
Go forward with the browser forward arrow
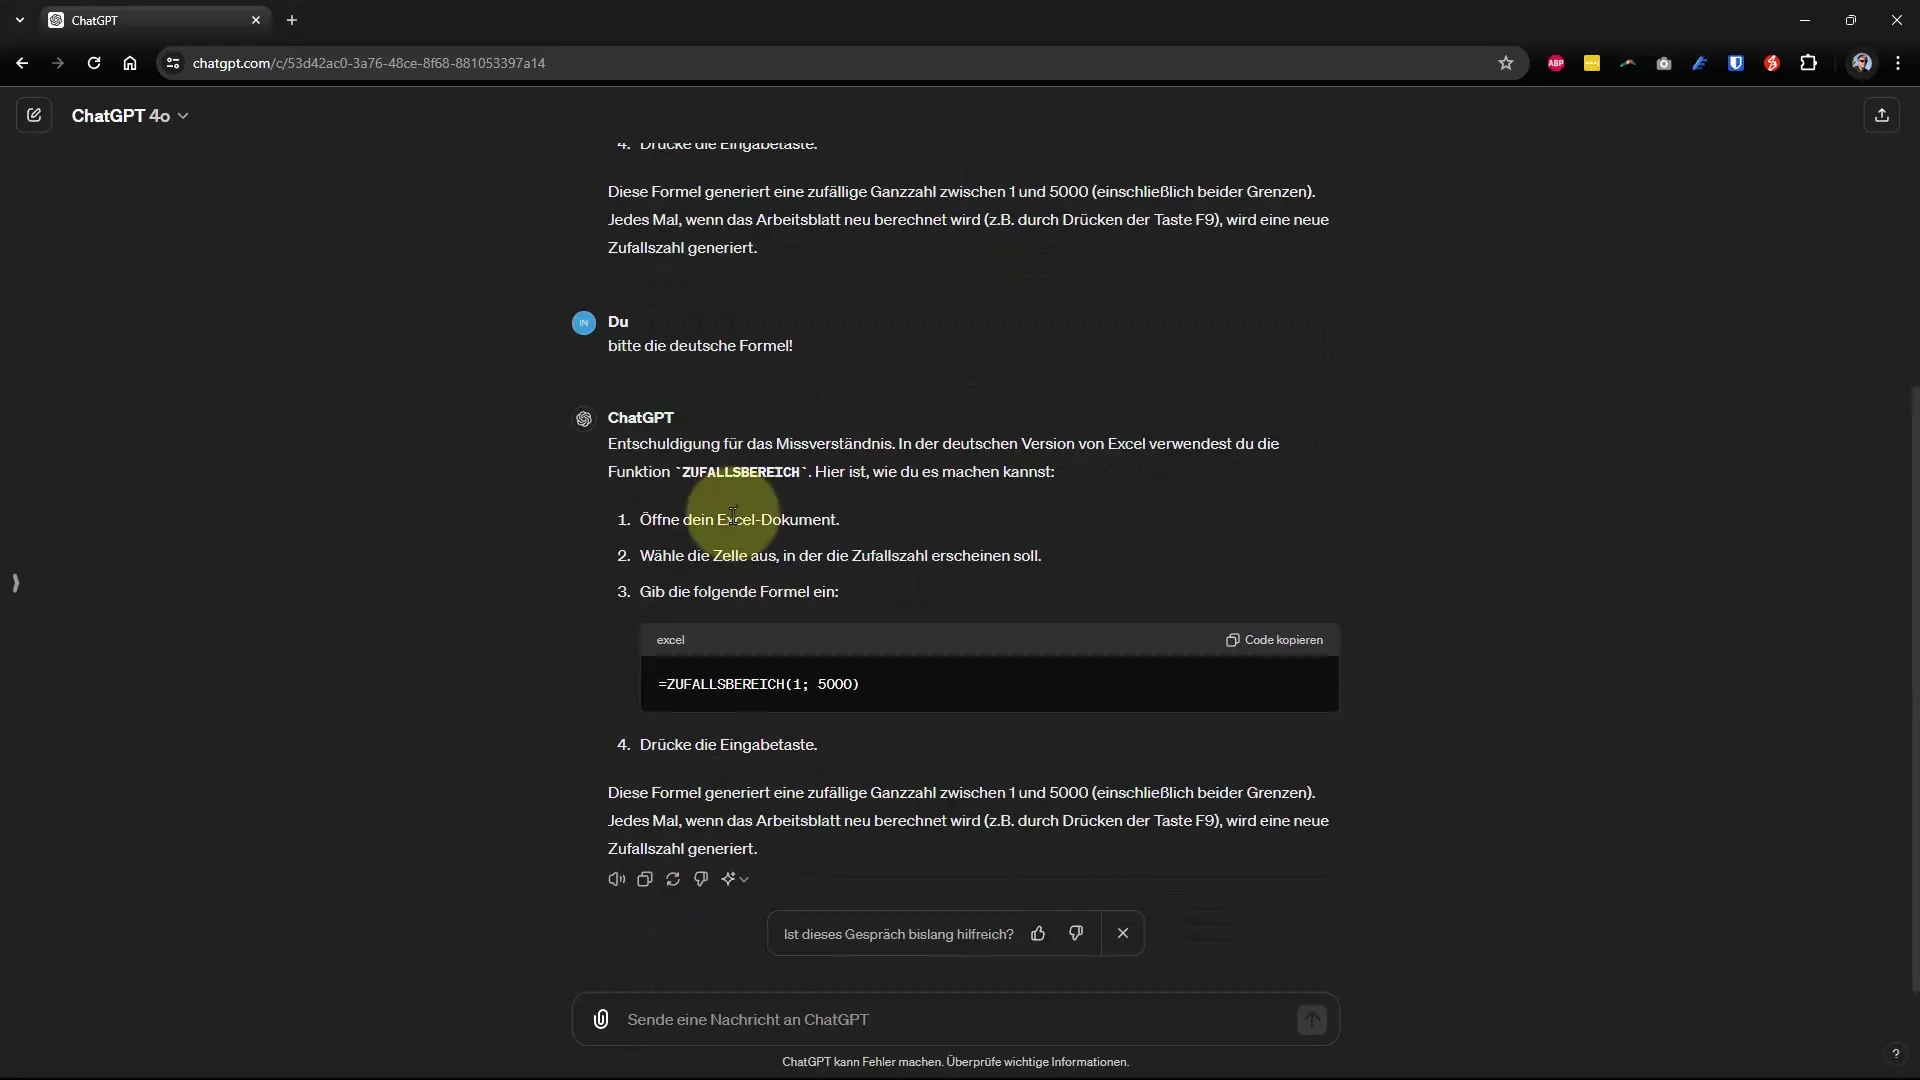[58, 63]
